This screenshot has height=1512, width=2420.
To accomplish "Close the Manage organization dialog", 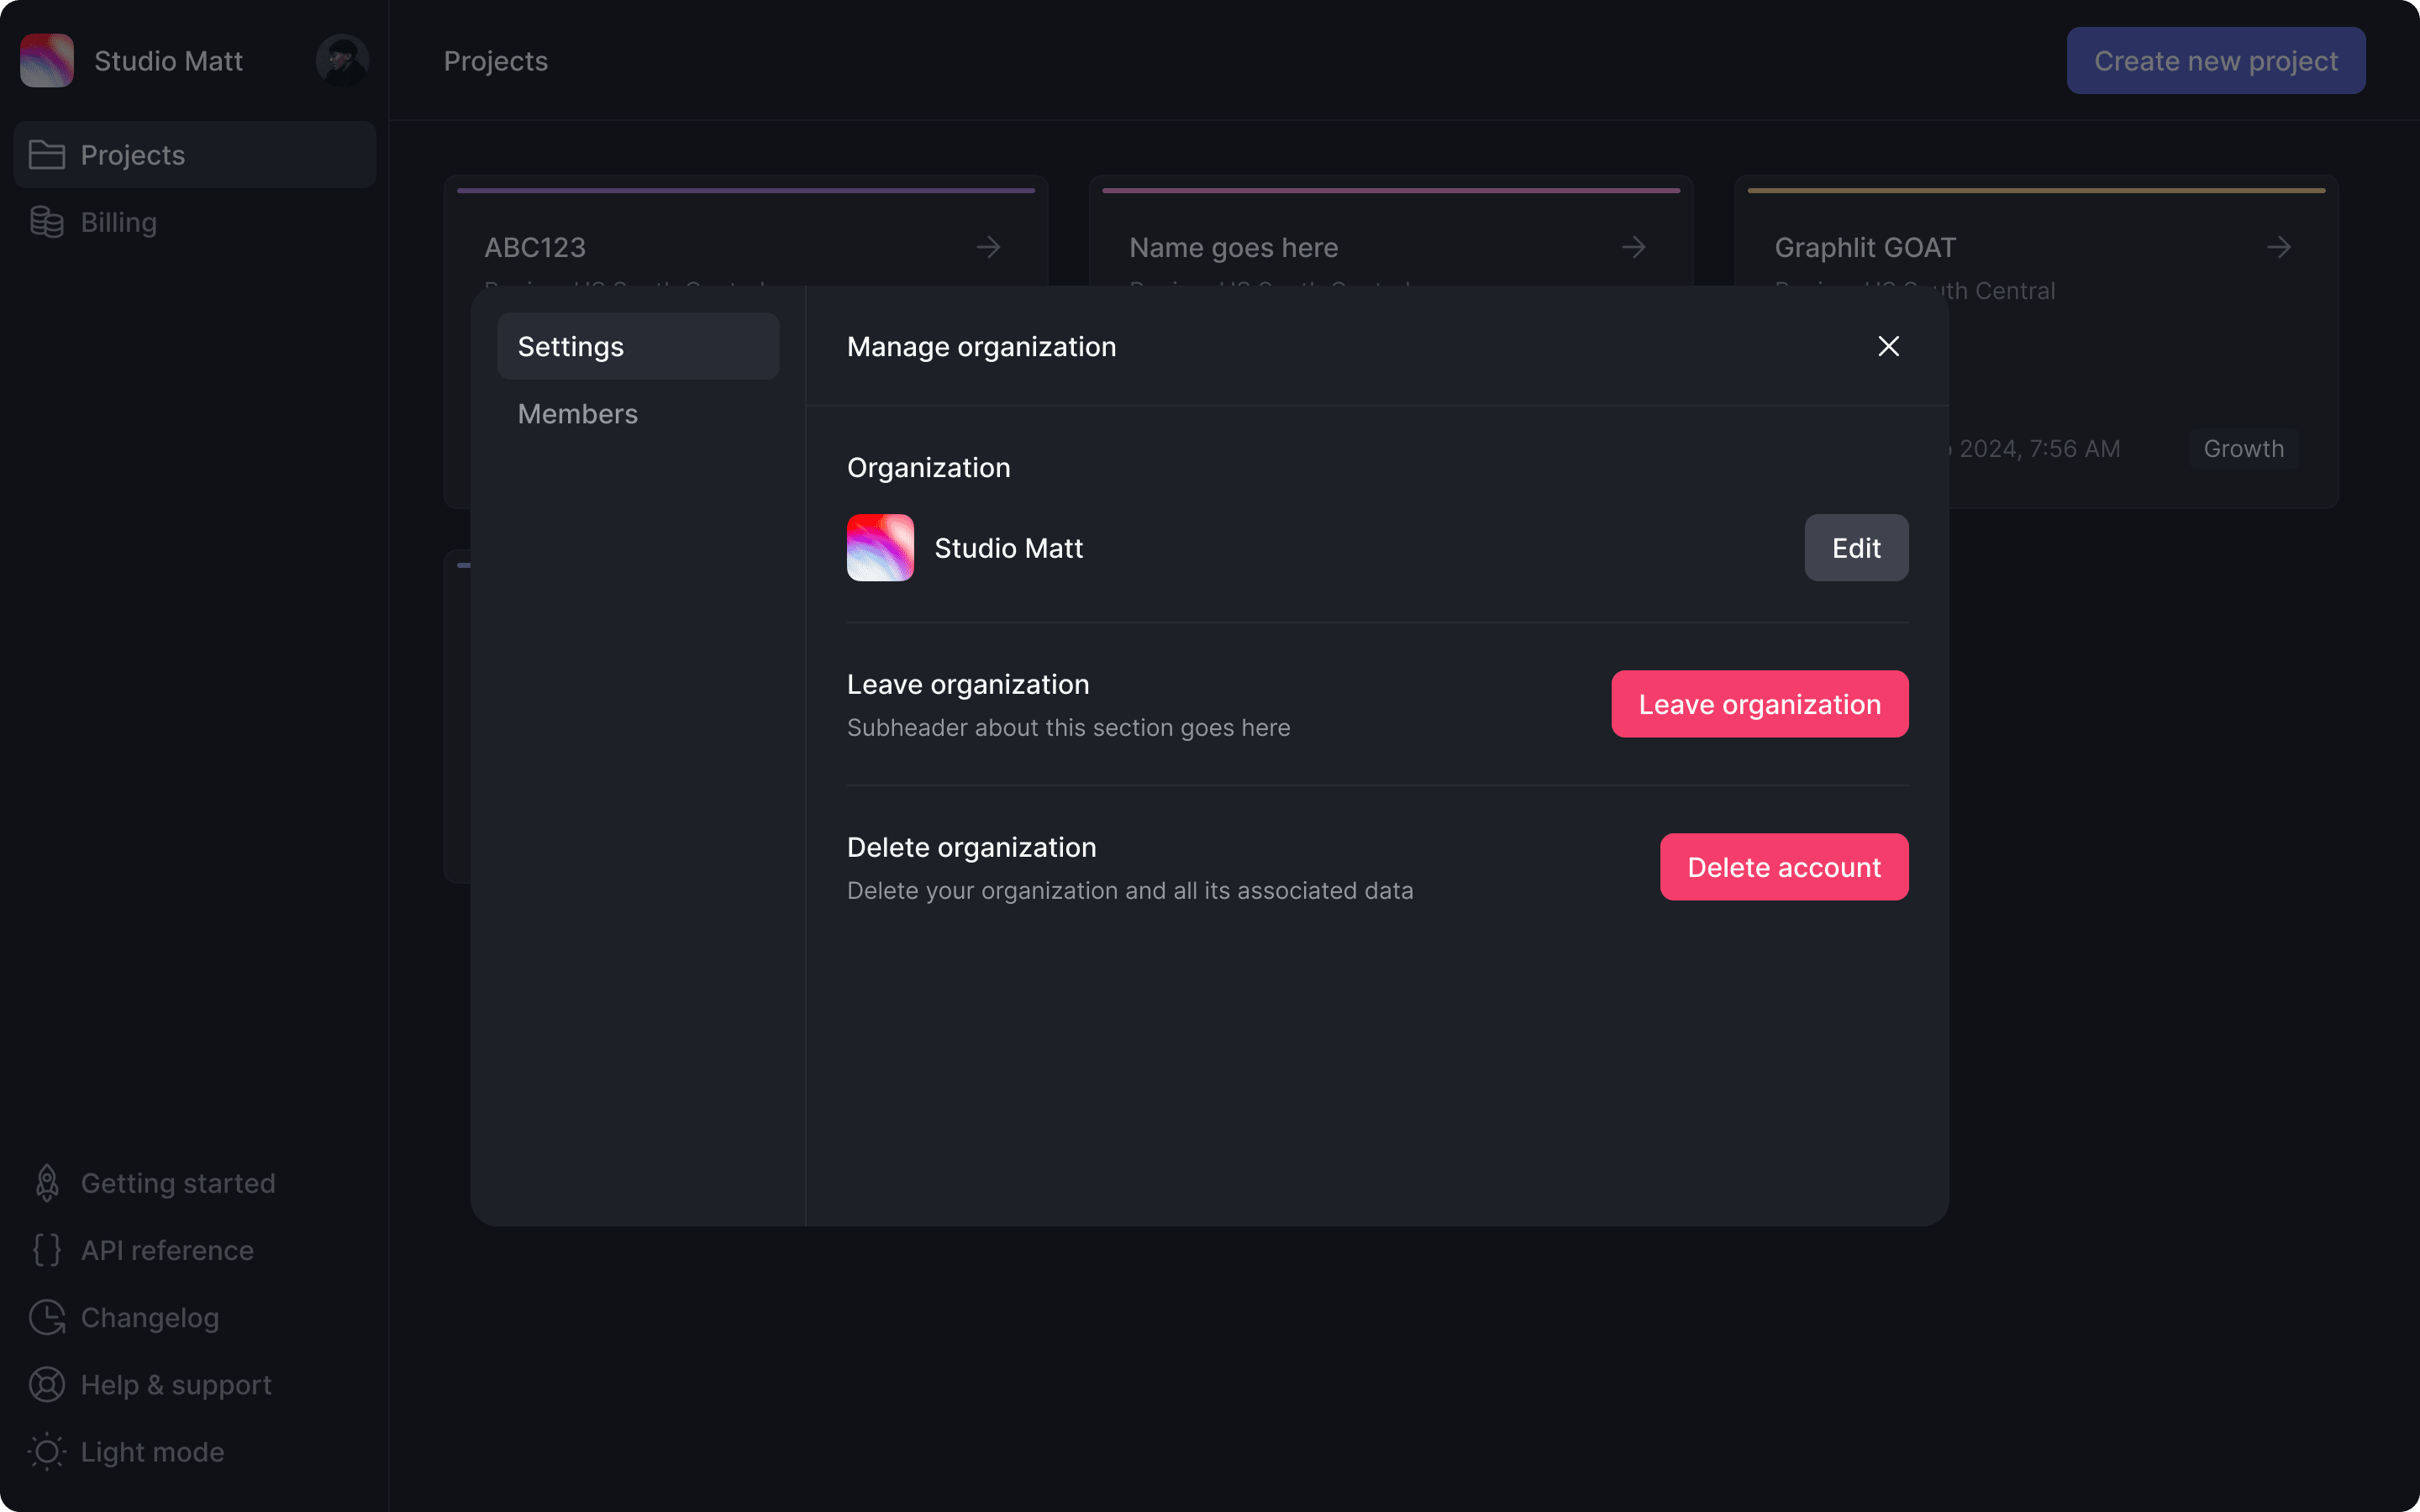I will pos(1888,346).
